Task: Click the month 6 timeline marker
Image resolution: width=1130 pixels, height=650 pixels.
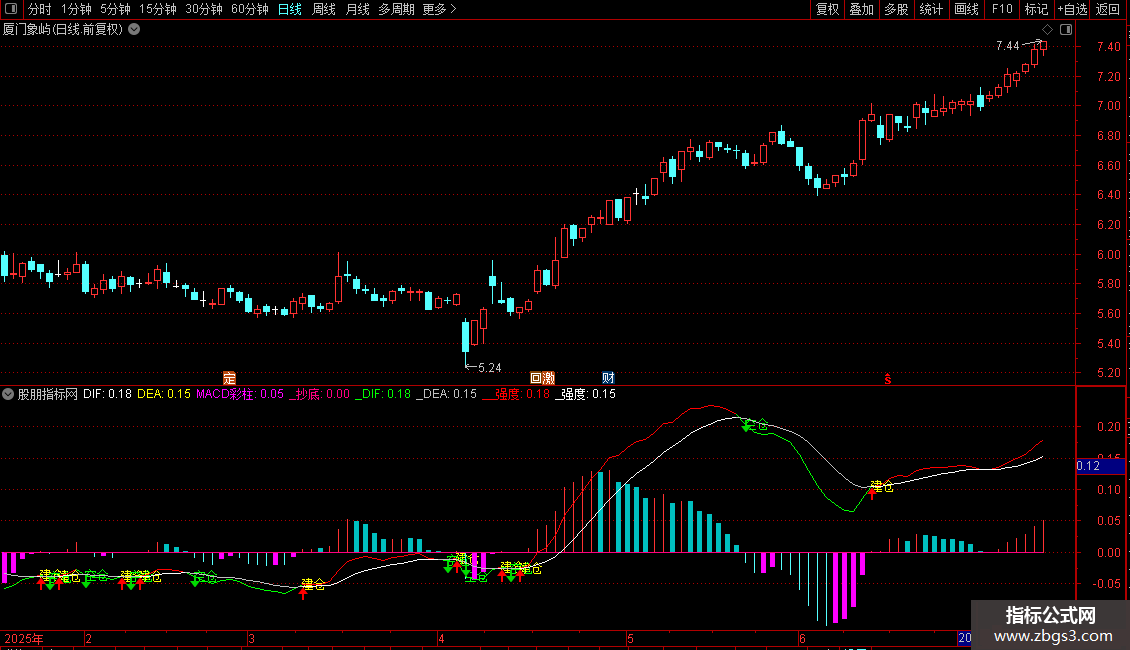Action: pyautogui.click(x=802, y=639)
